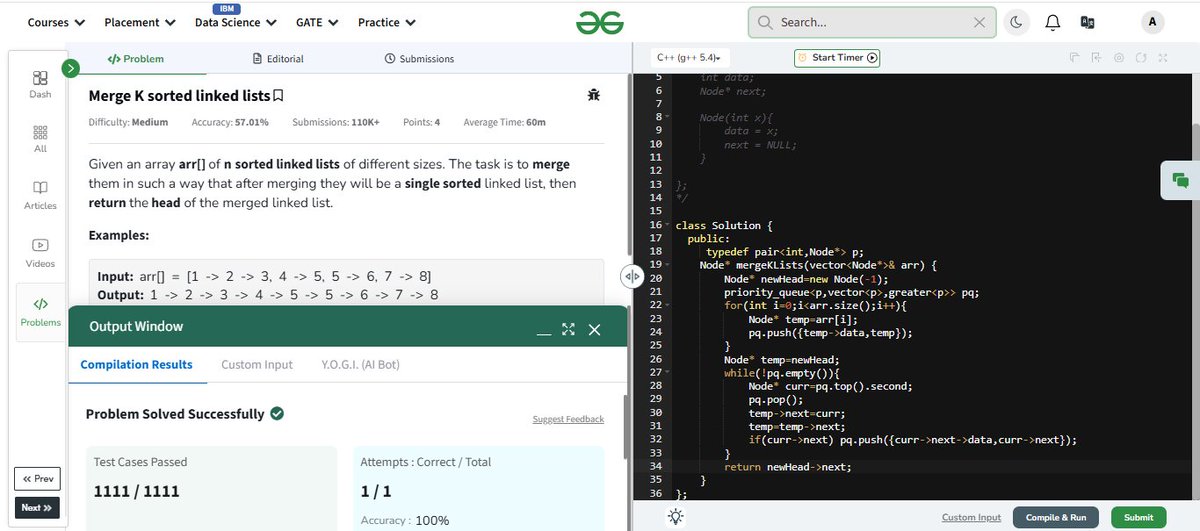Clear the search box with X
Screen dimensions: 1200x531
point(979,22)
